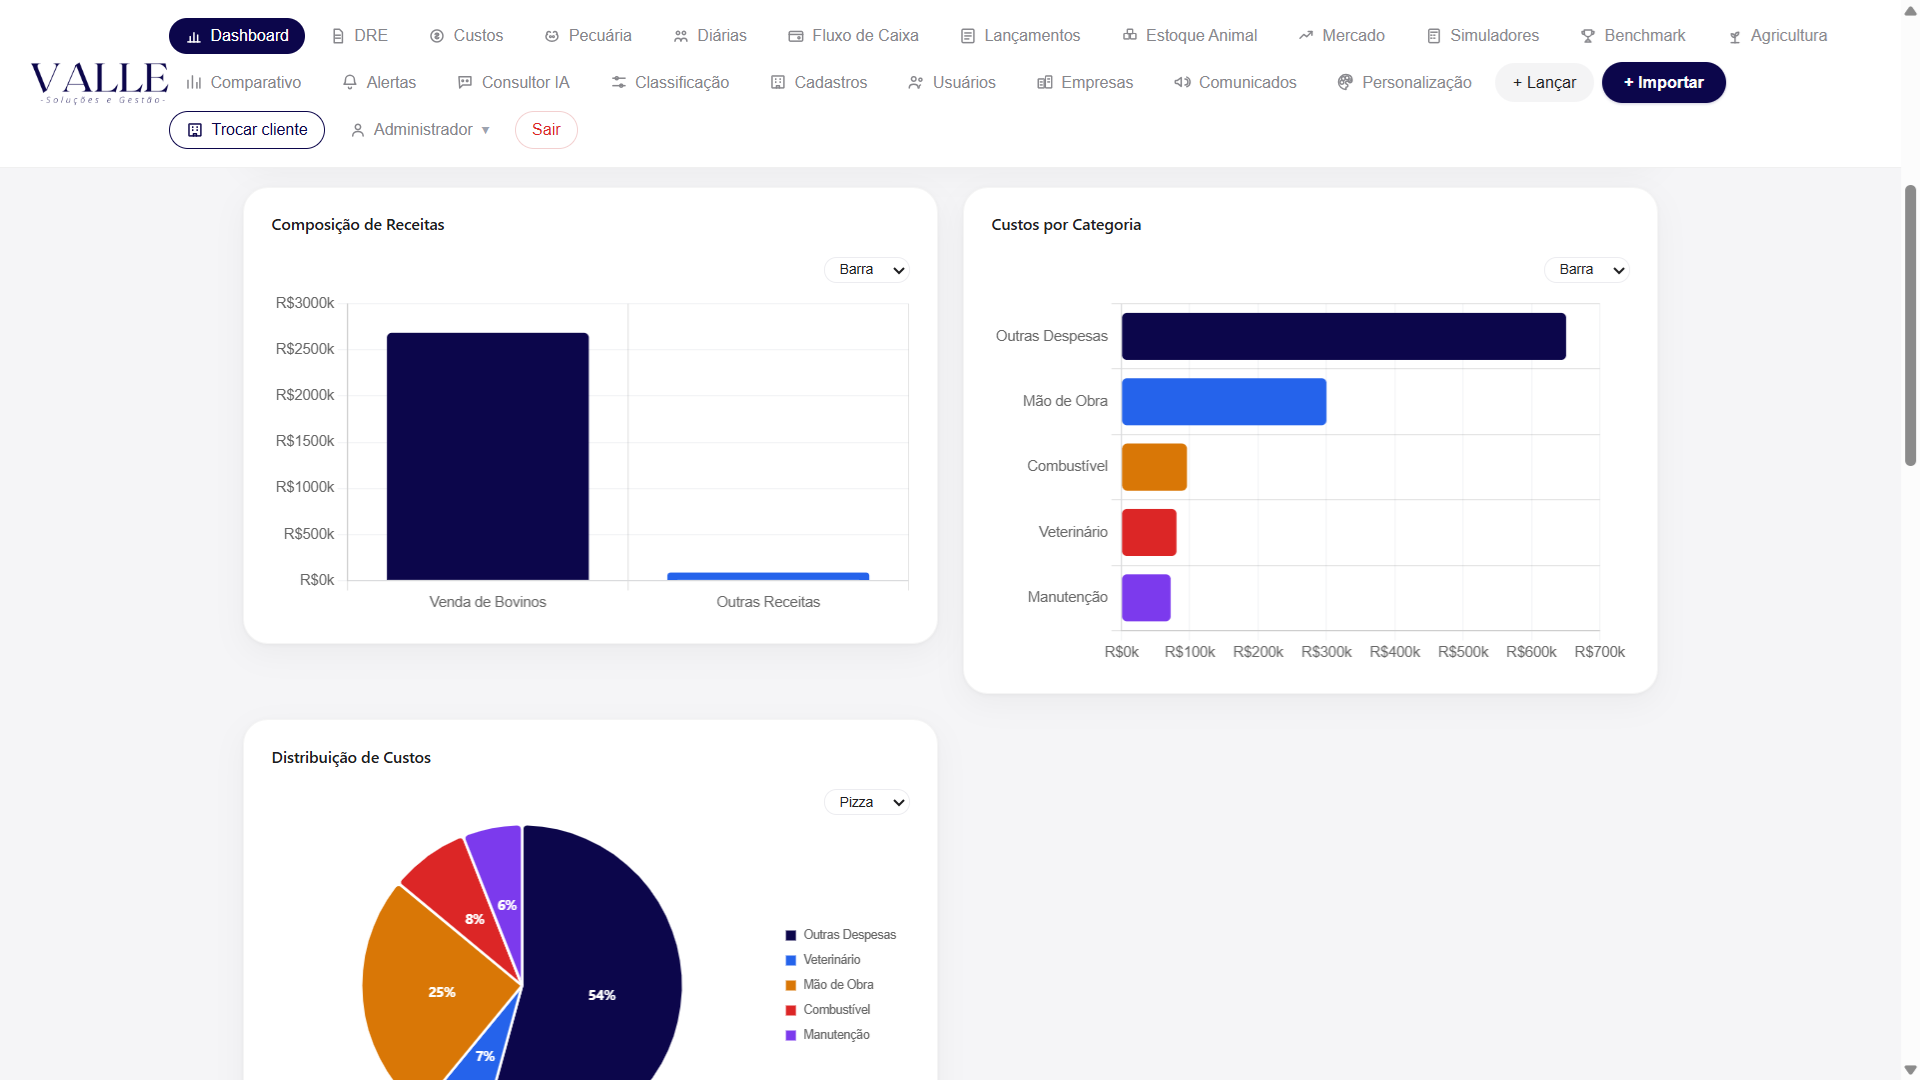Screen dimensions: 1920x1080
Task: Click the Comunicados megaphone icon
Action: pos(1182,82)
